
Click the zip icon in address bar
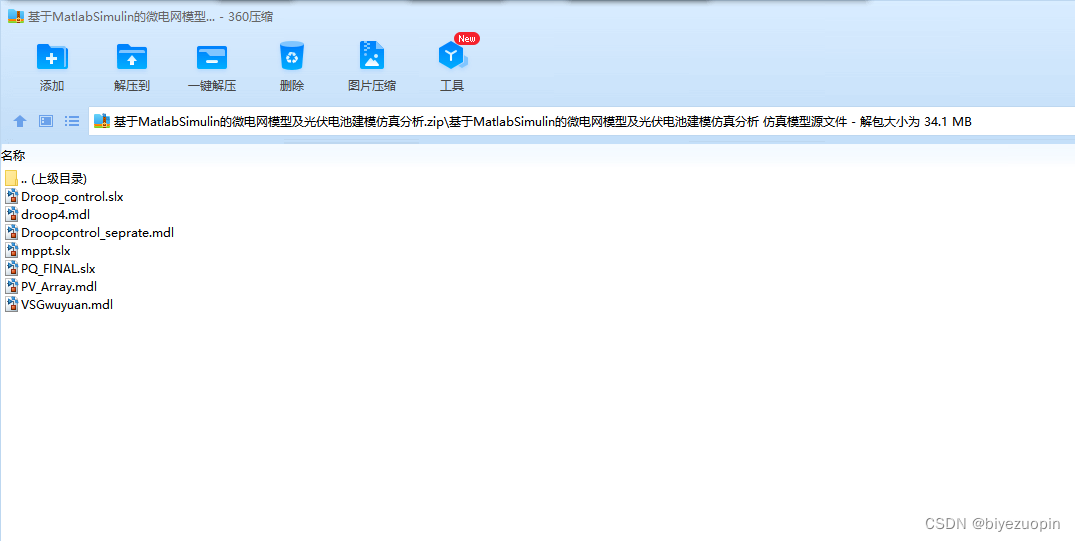[102, 122]
